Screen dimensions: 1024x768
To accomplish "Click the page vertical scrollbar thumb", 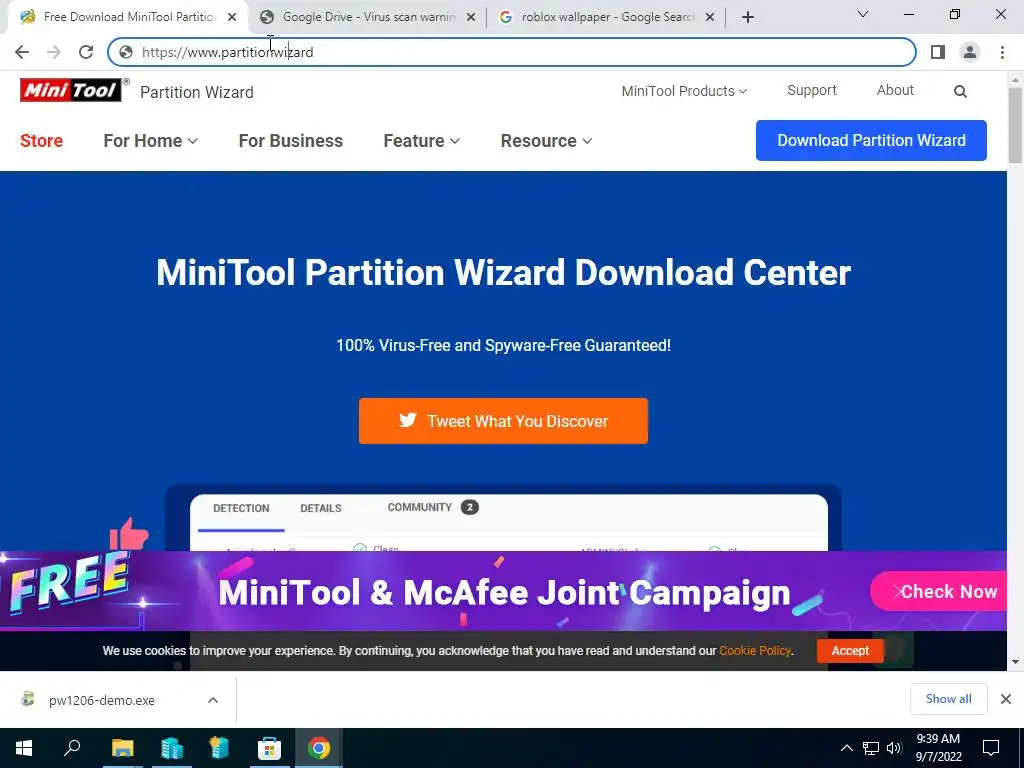I will pyautogui.click(x=1015, y=124).
